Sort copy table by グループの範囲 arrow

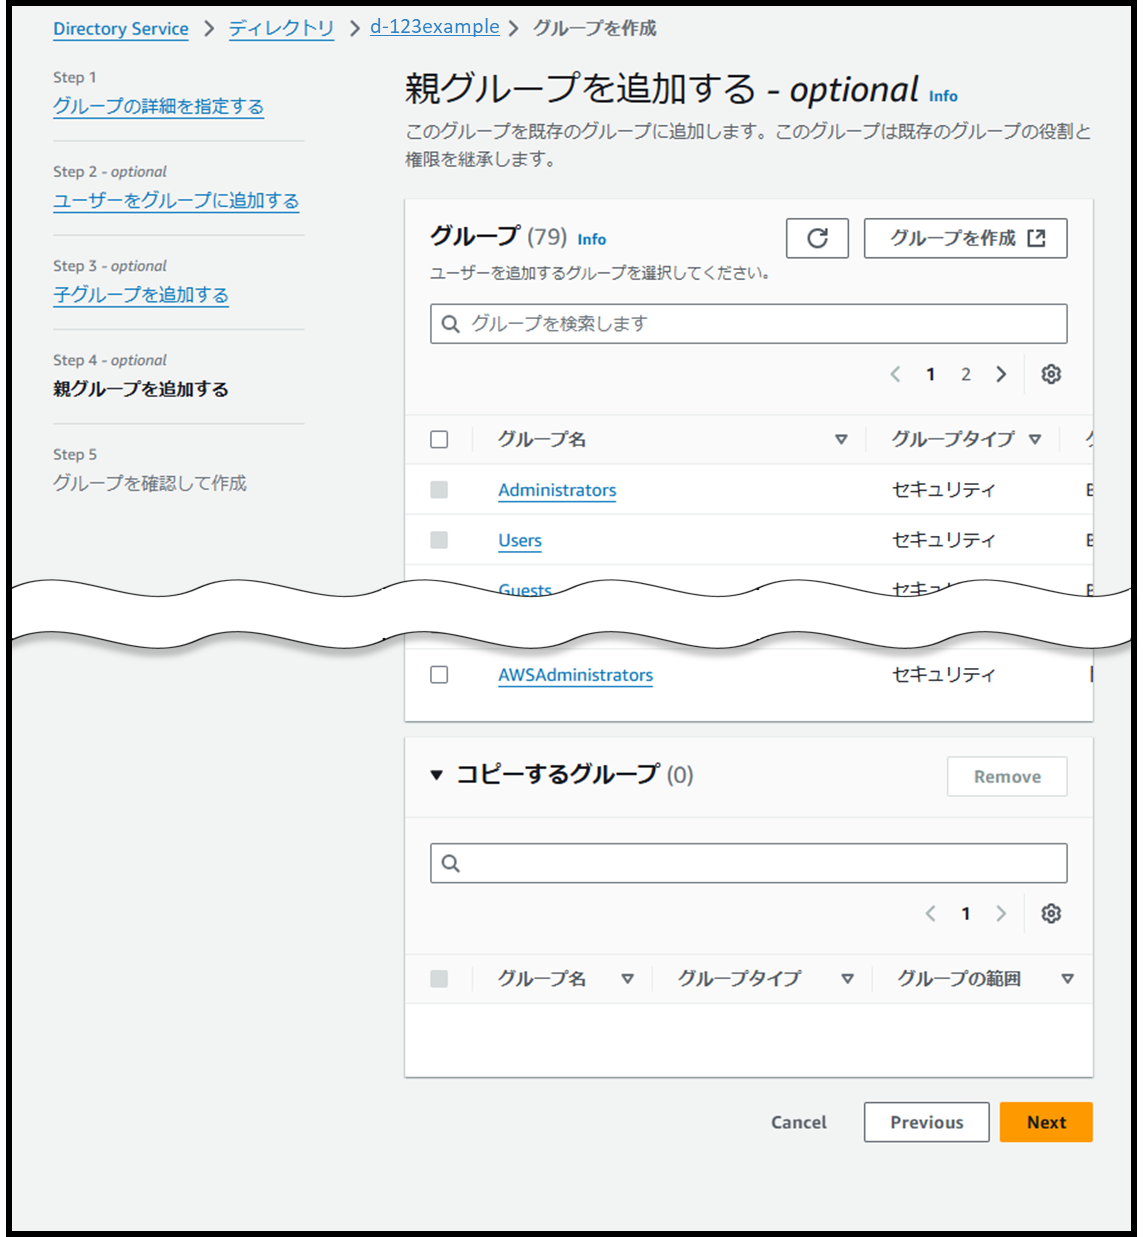click(x=1067, y=979)
